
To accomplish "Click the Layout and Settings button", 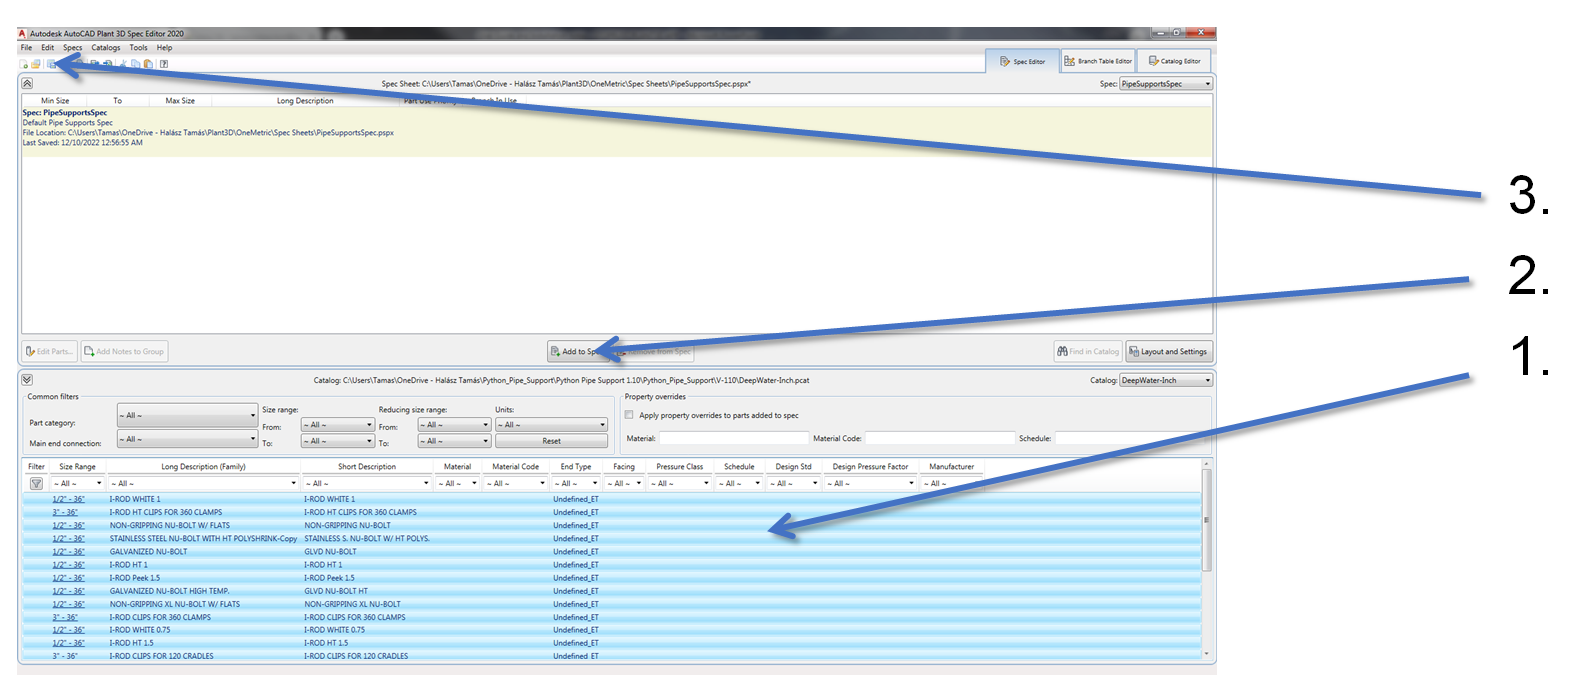I will coord(1168,351).
